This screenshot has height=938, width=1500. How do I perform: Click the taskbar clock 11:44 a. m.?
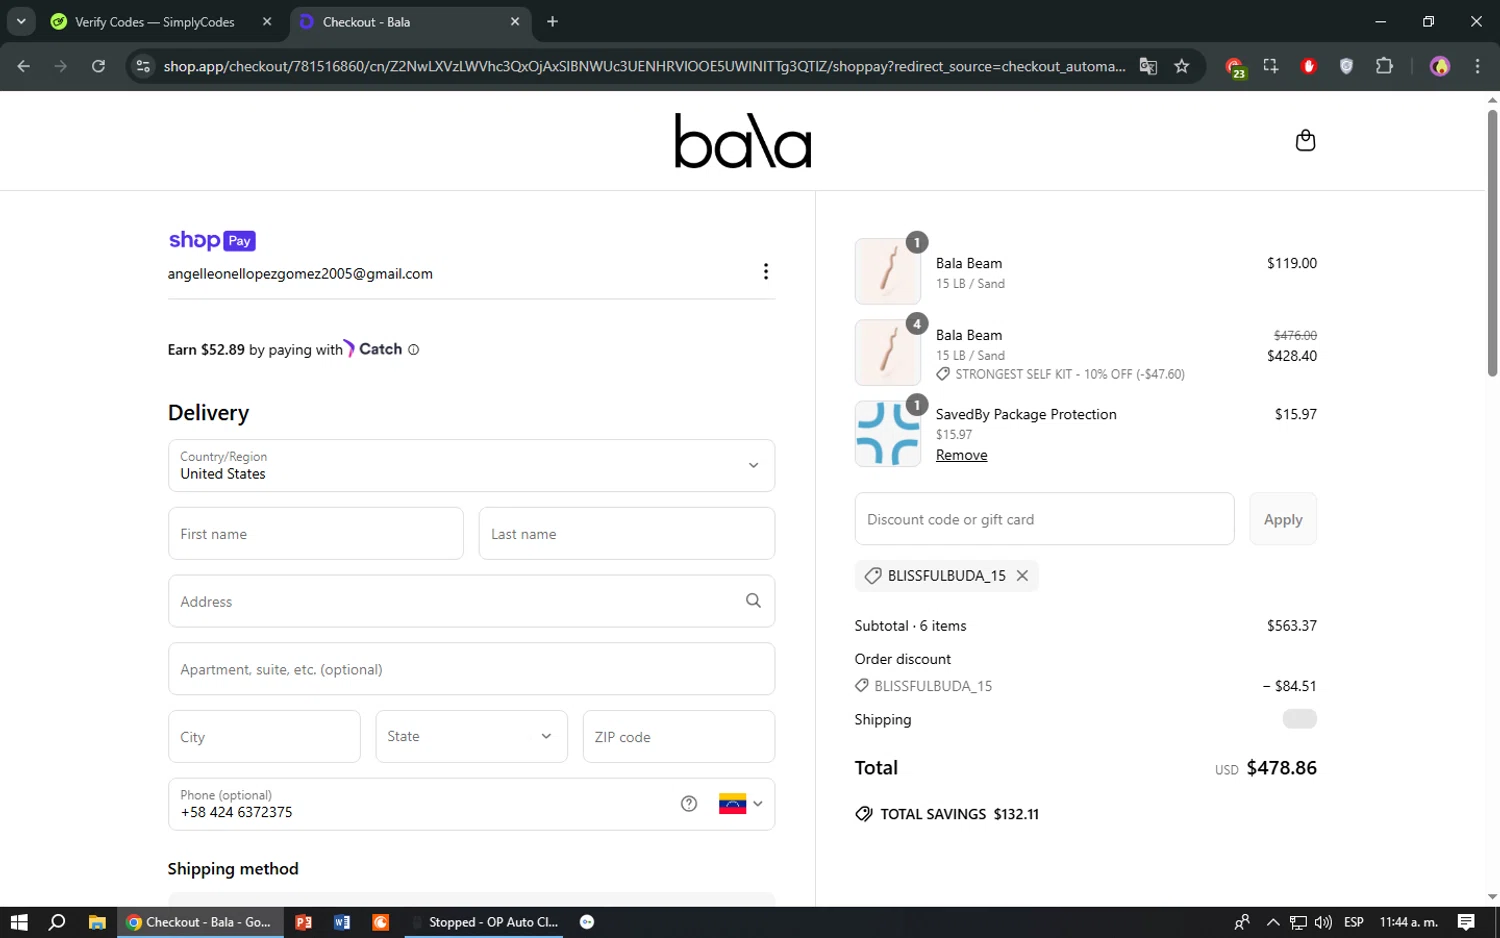coord(1408,922)
